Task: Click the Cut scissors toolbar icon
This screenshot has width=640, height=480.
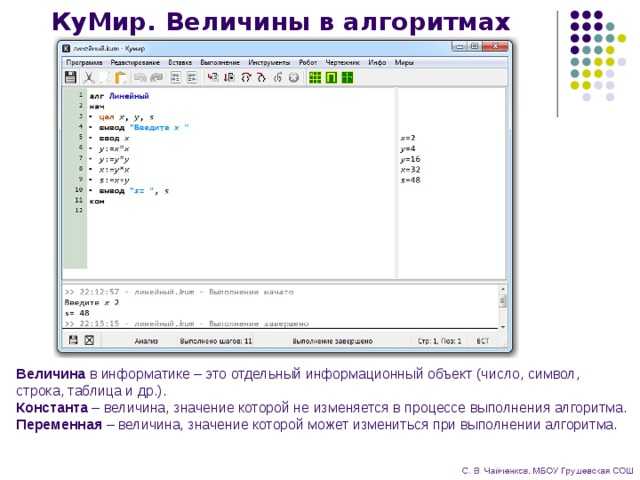Action: point(90,77)
